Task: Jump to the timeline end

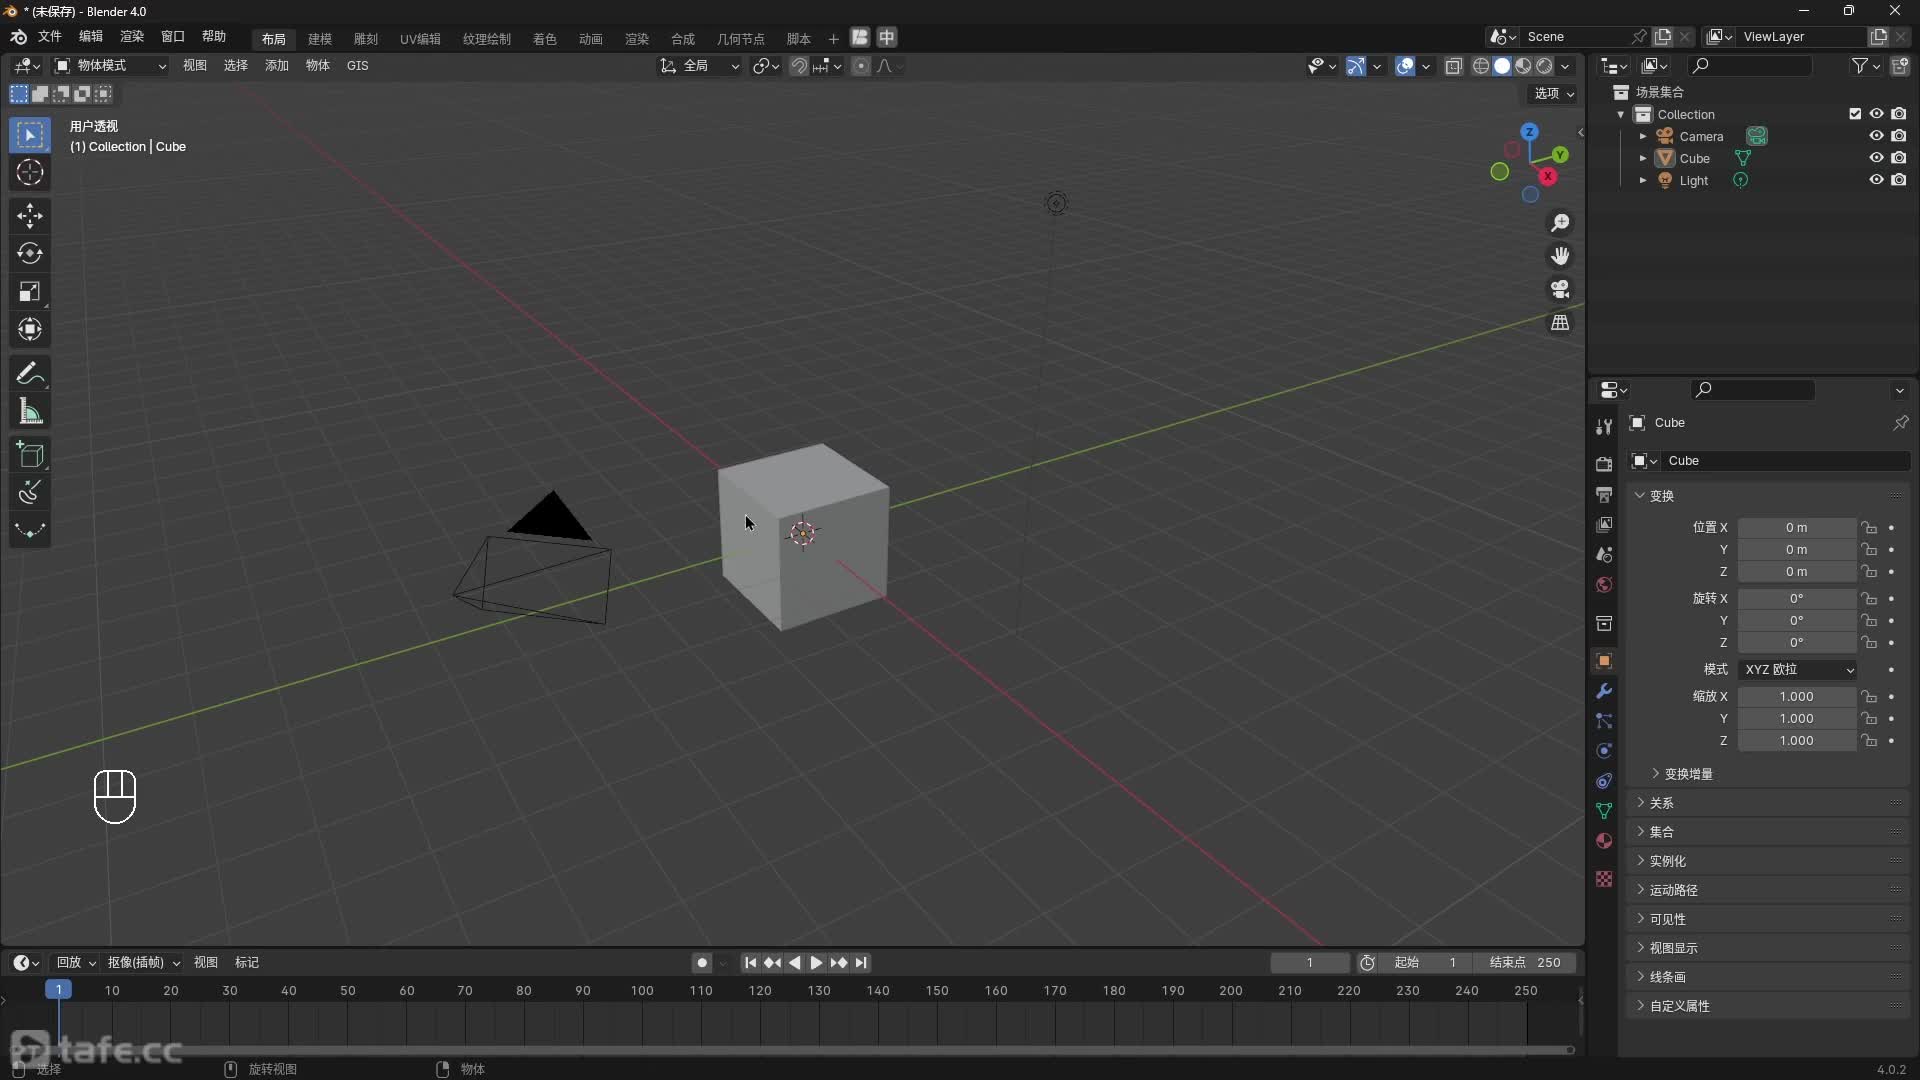Action: pyautogui.click(x=861, y=963)
